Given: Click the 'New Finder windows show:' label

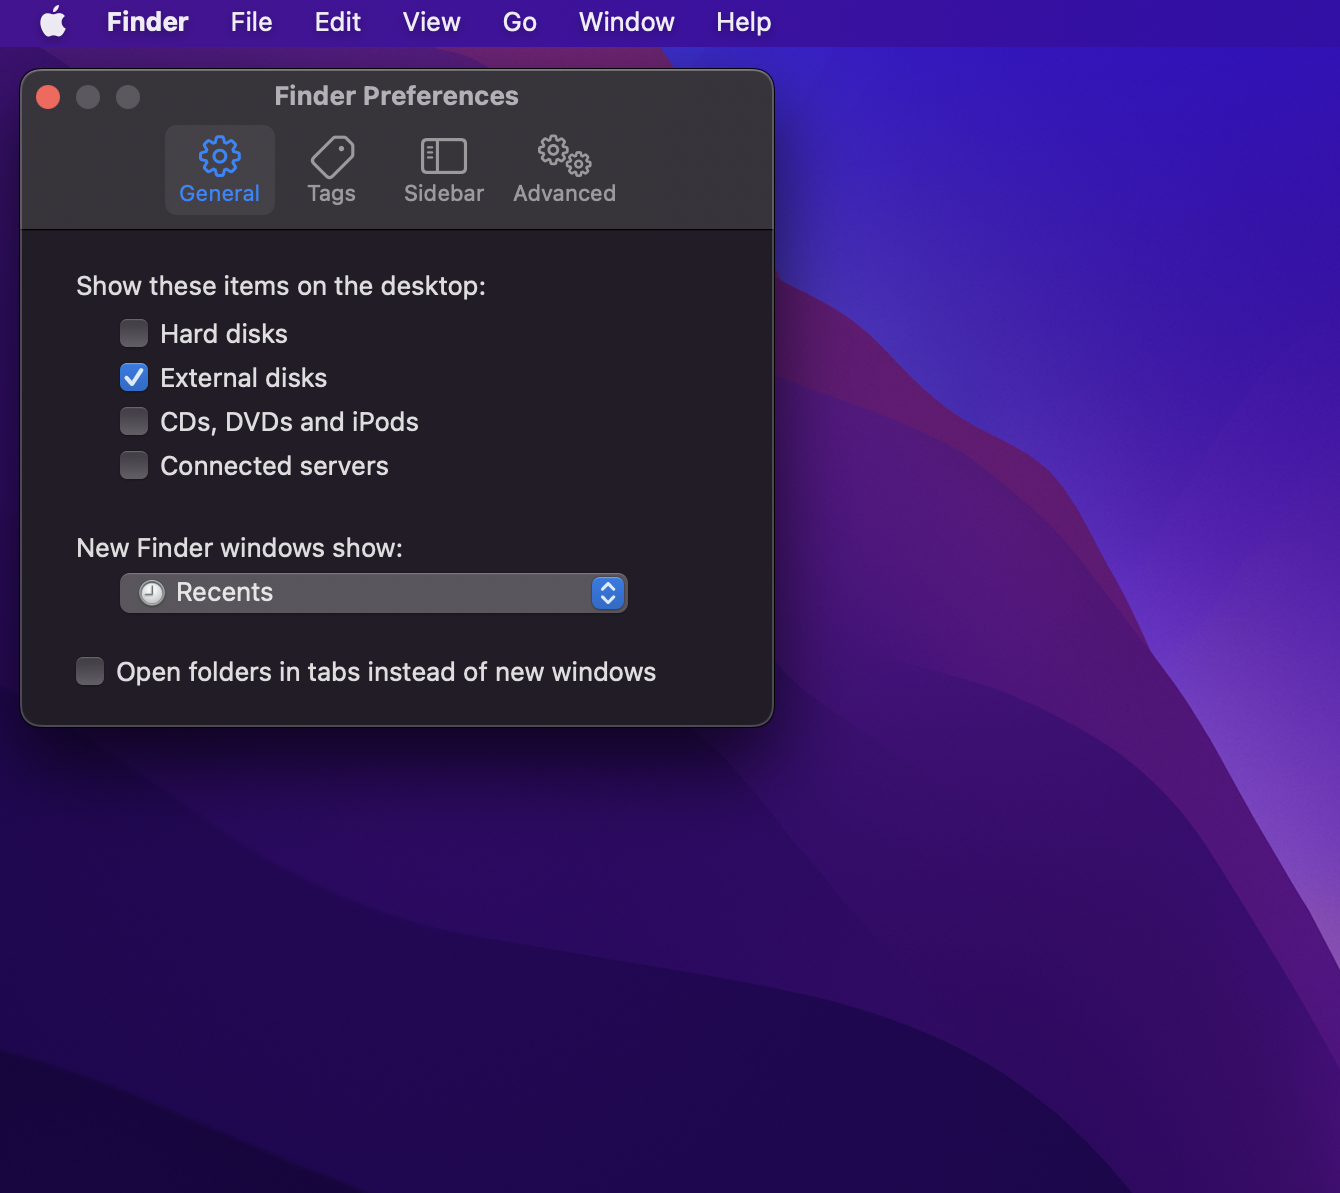Looking at the screenshot, I should (x=239, y=548).
